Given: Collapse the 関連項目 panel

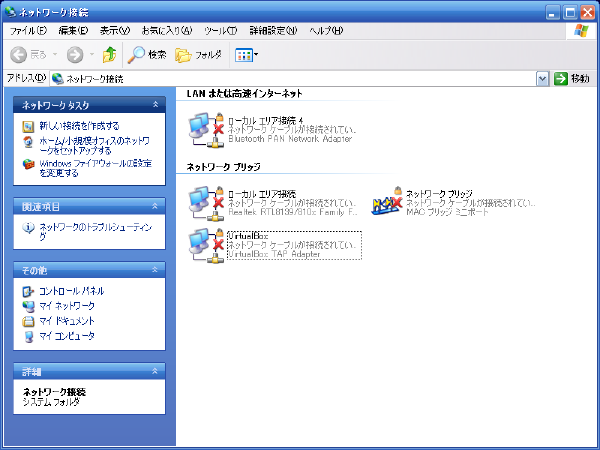Looking at the screenshot, I should point(155,206).
